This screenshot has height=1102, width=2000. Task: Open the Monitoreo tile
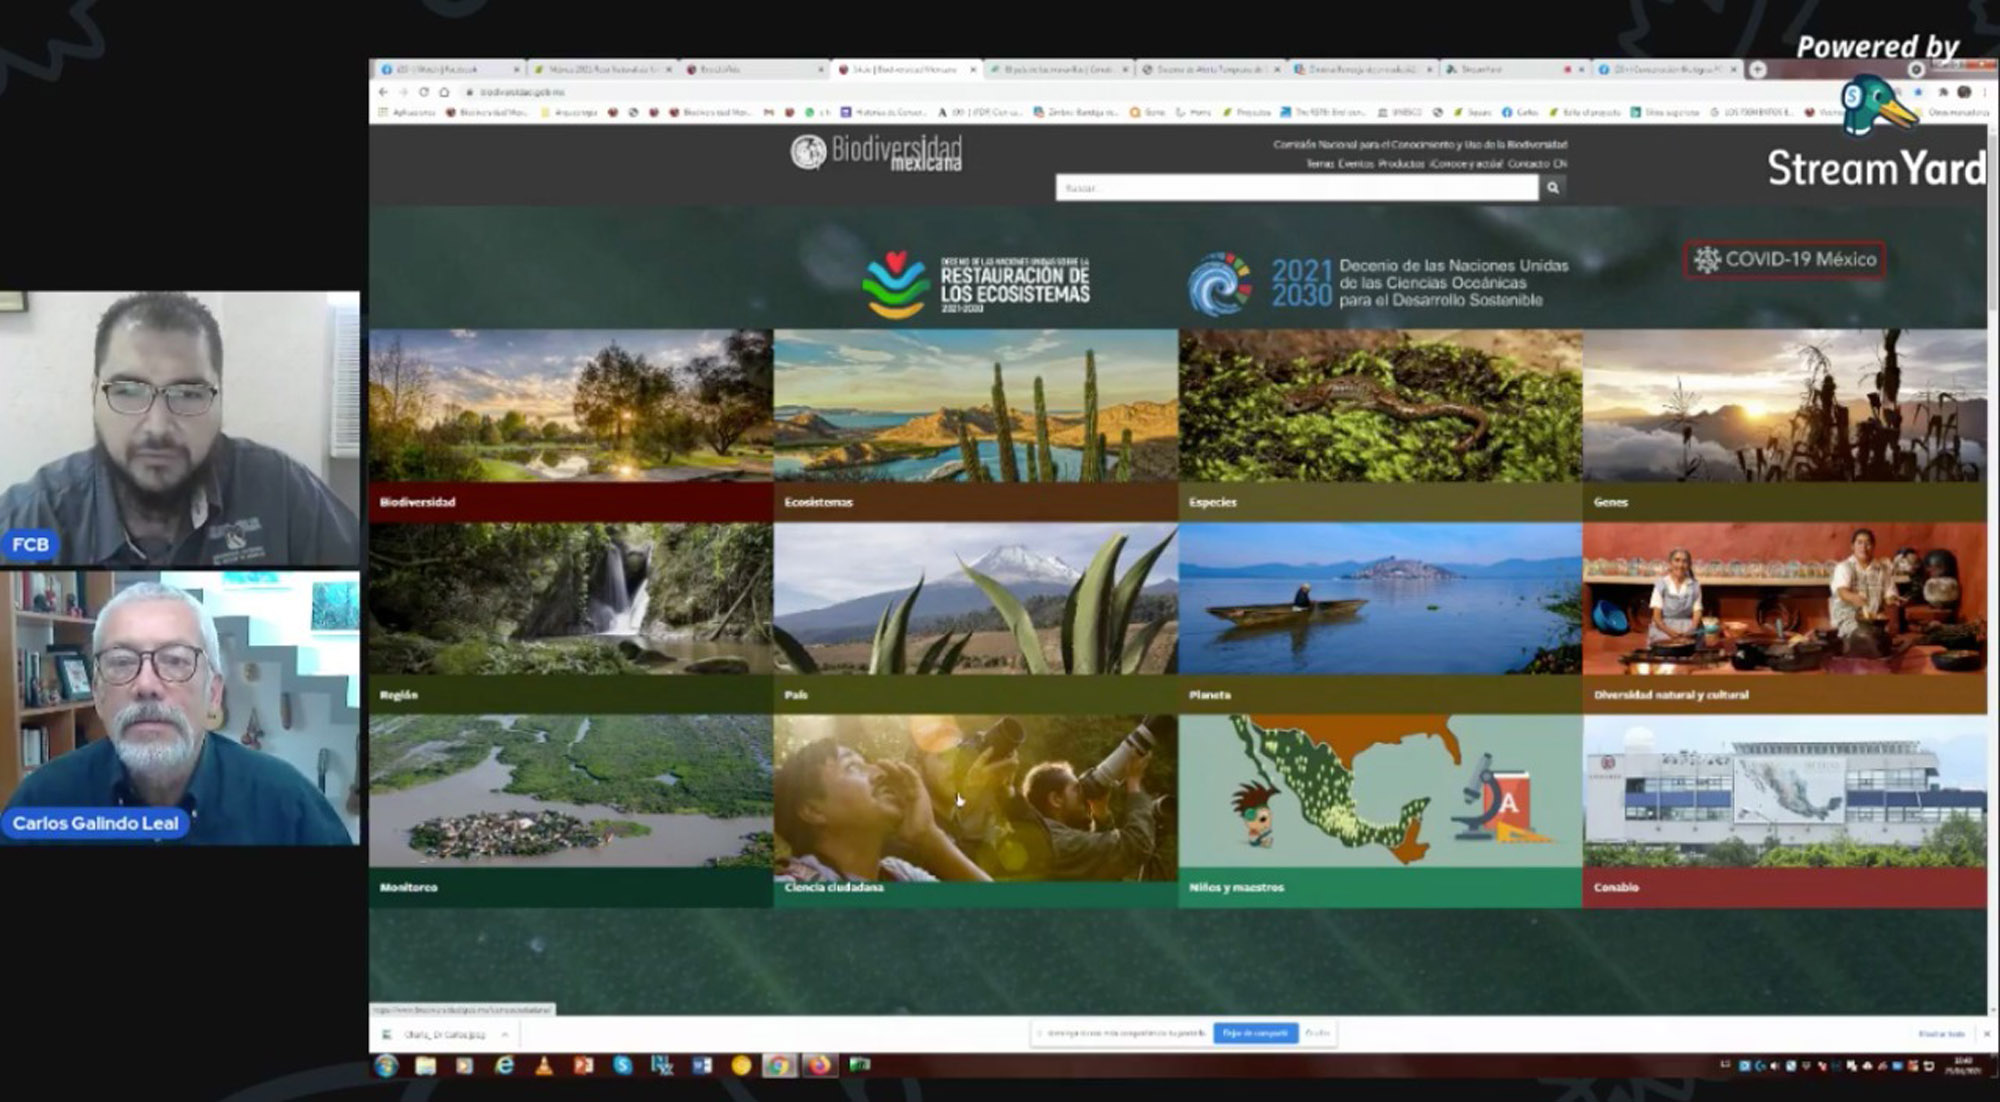[571, 811]
